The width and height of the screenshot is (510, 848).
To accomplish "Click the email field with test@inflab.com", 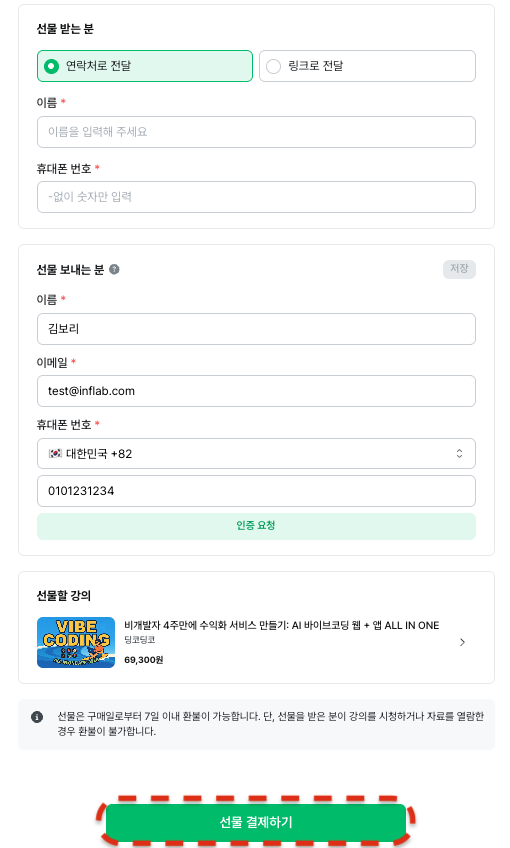I will click(x=256, y=391).
